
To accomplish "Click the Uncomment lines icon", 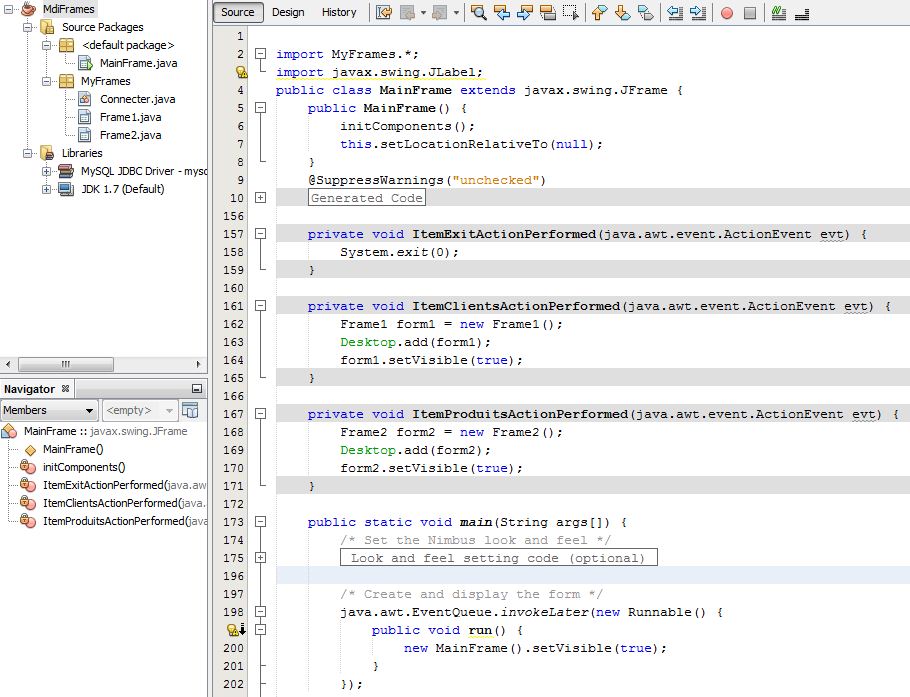I will point(802,13).
